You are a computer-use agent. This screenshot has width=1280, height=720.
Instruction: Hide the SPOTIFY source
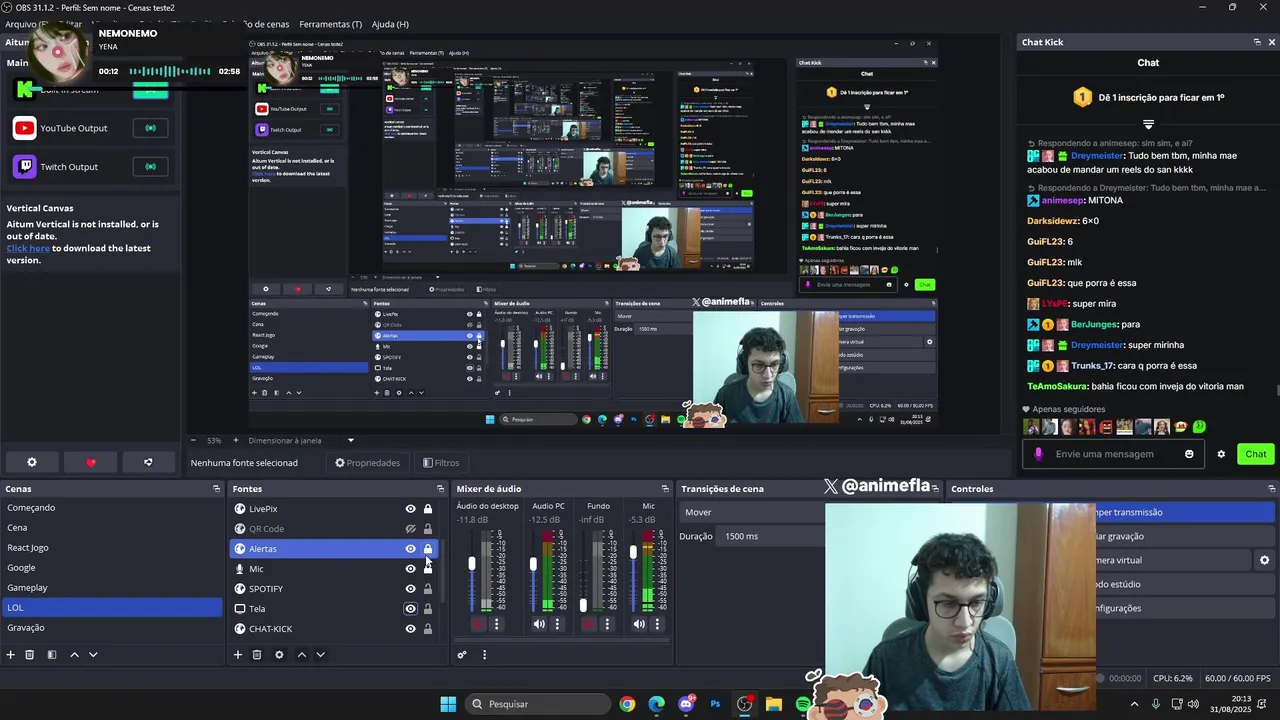(410, 589)
